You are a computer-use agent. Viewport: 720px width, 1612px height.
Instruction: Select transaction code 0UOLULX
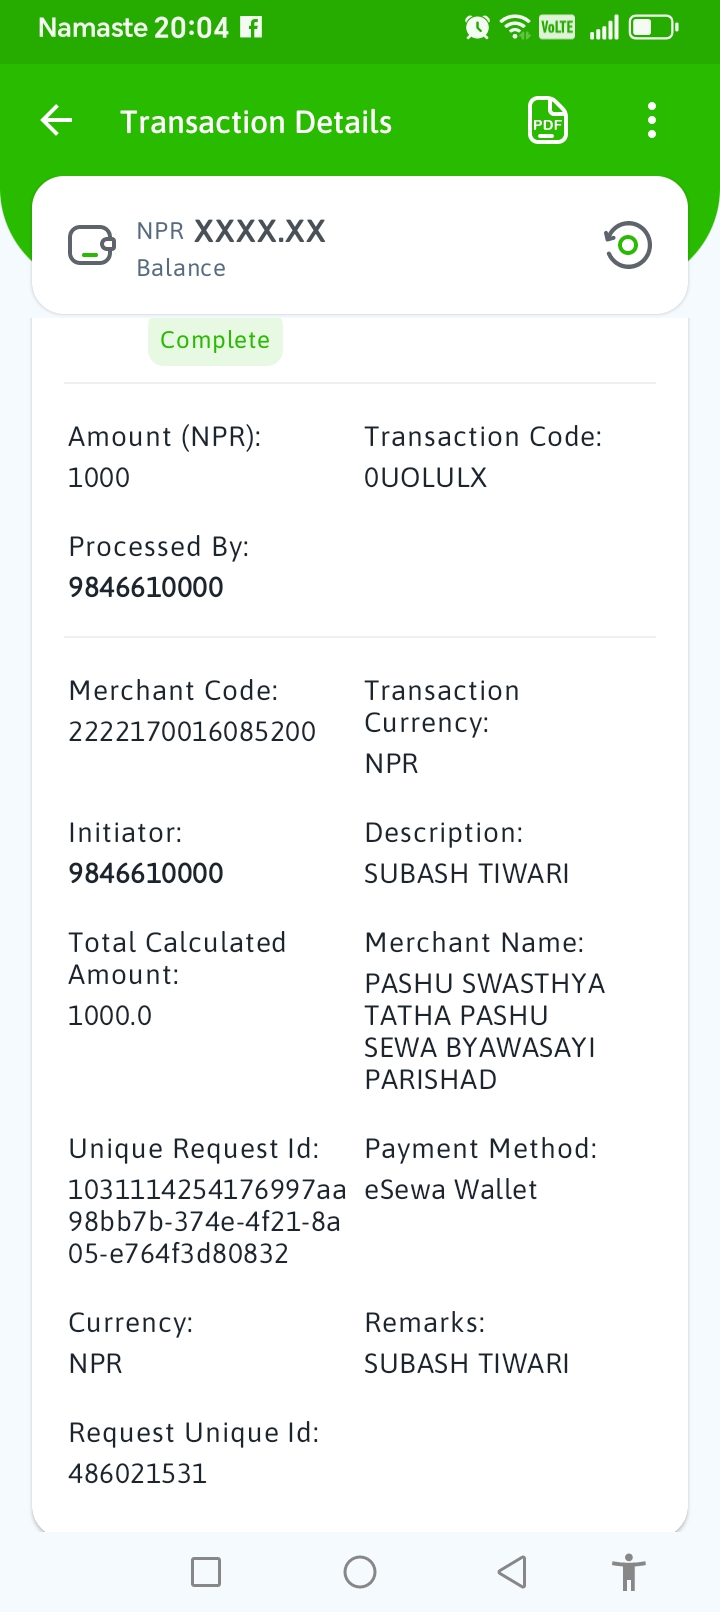pos(426,478)
